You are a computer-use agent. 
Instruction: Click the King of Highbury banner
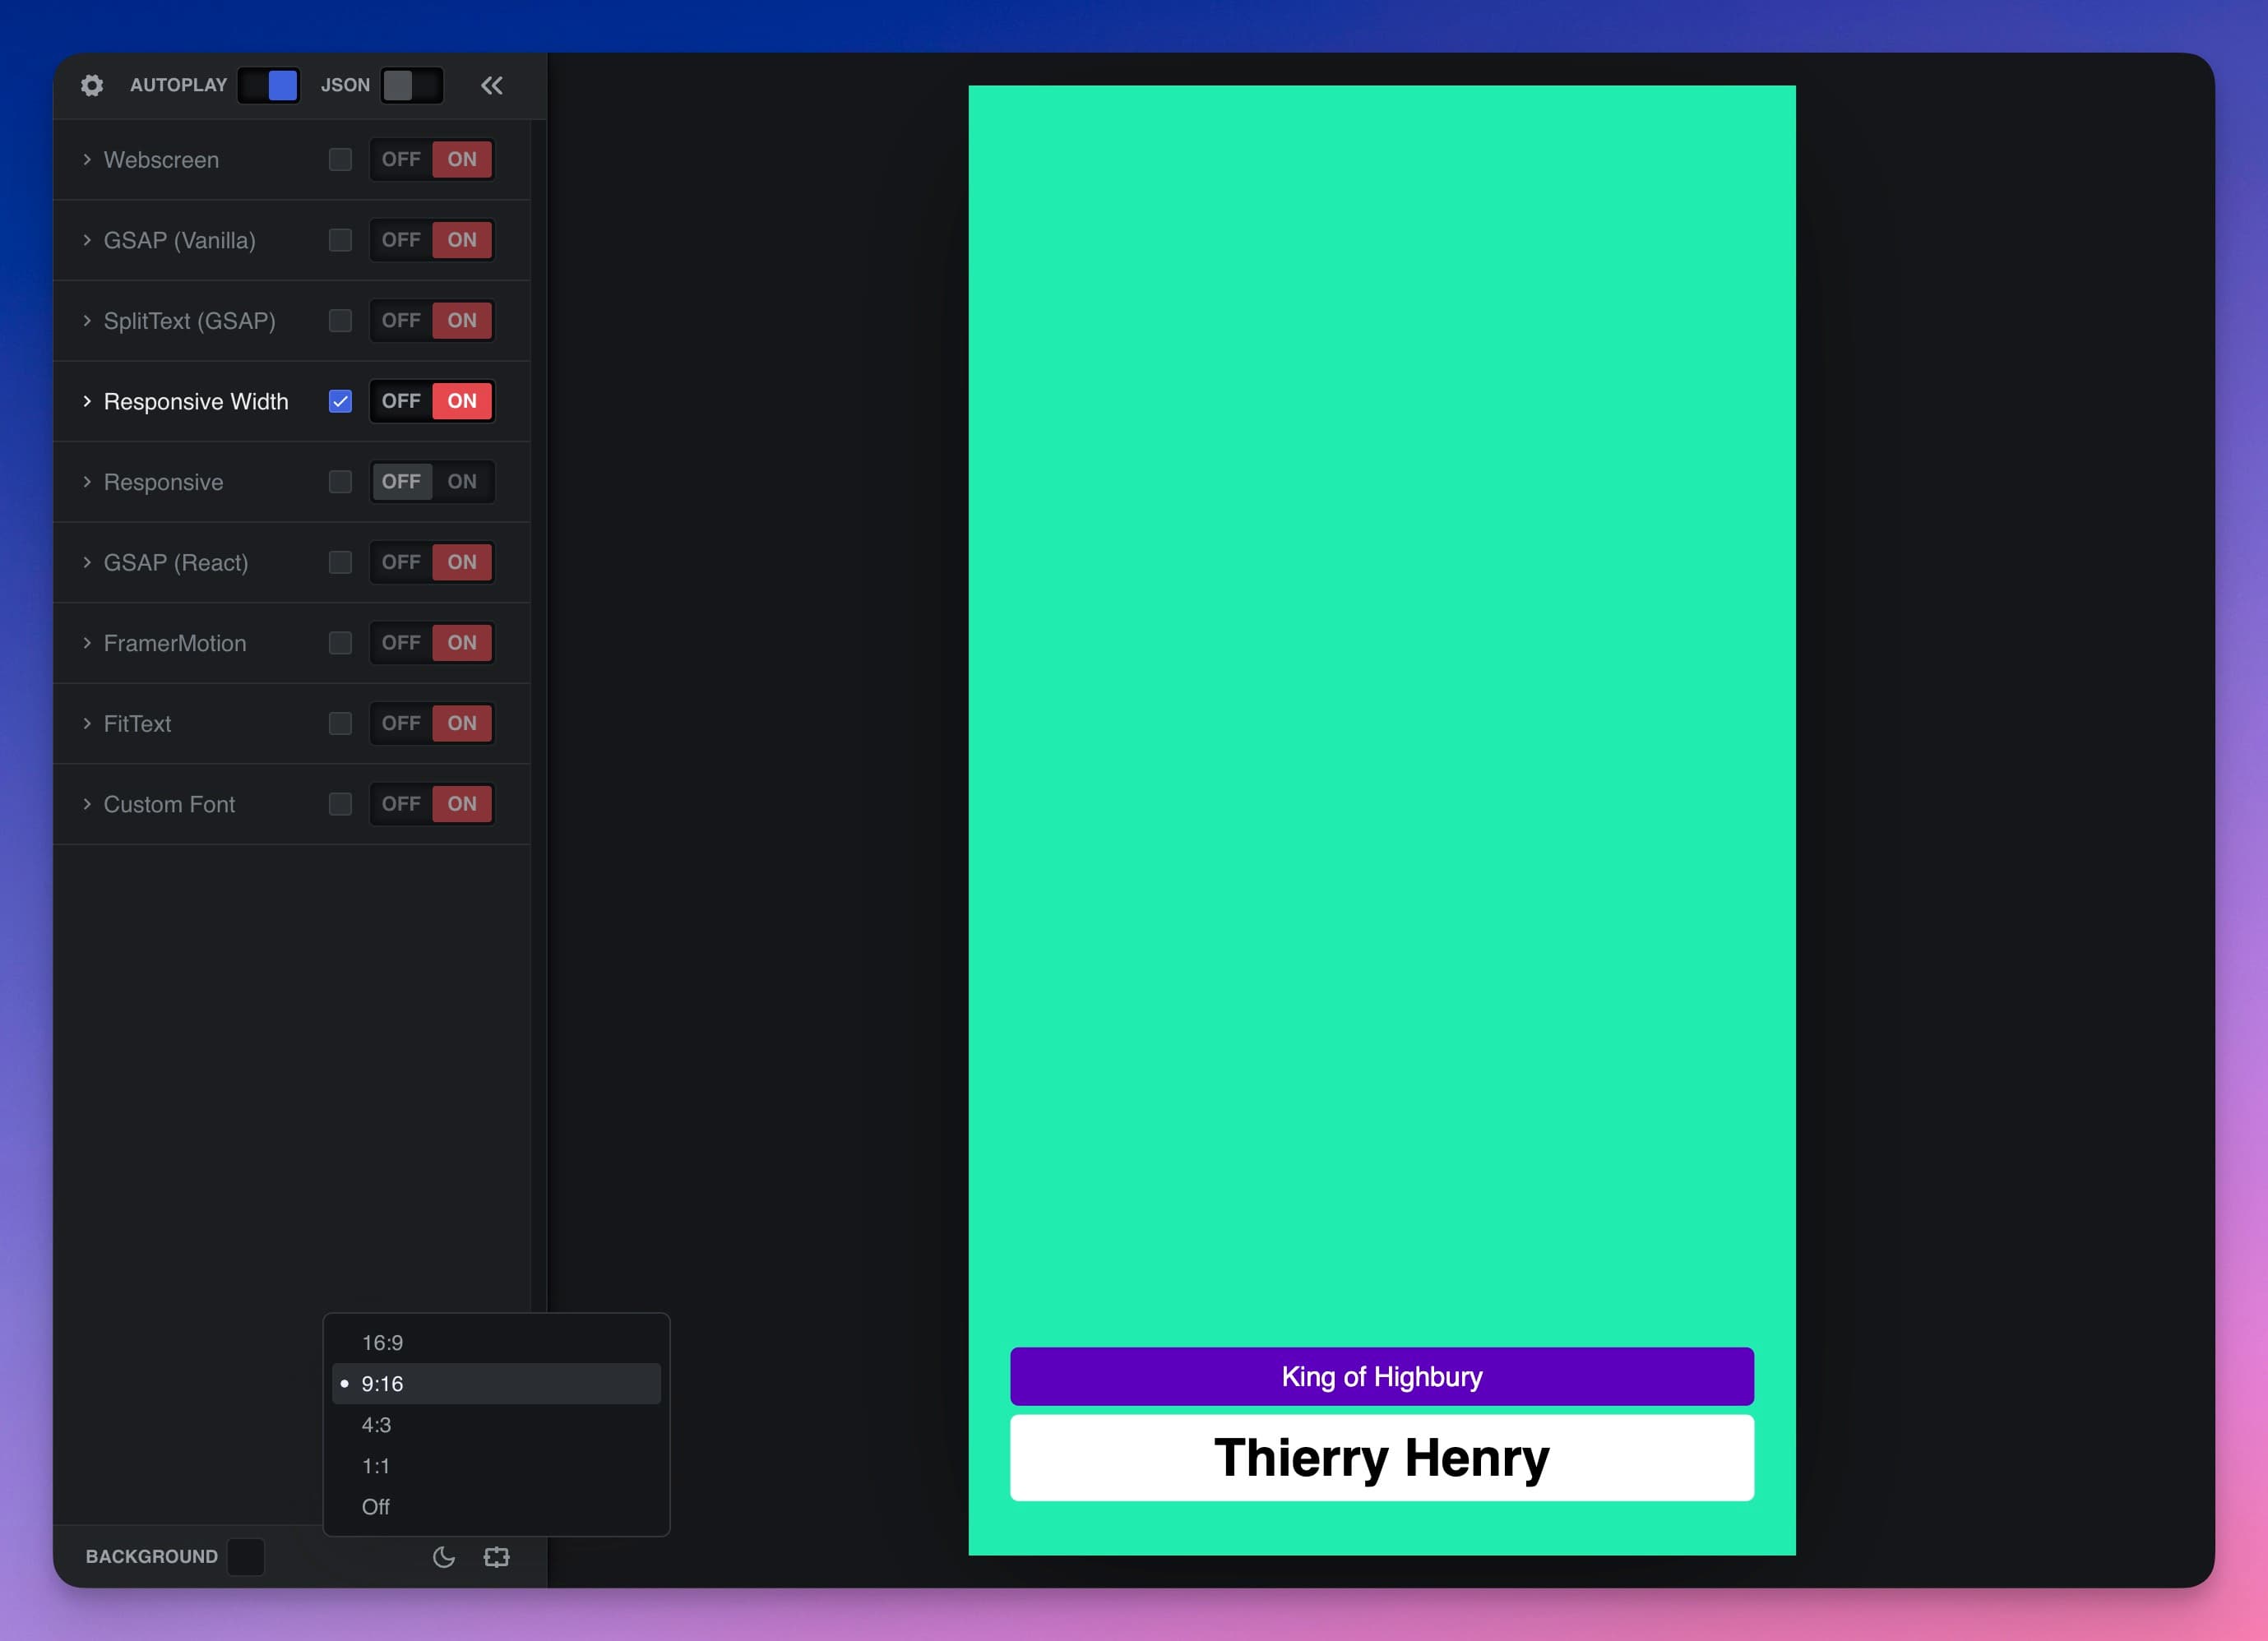tap(1381, 1377)
